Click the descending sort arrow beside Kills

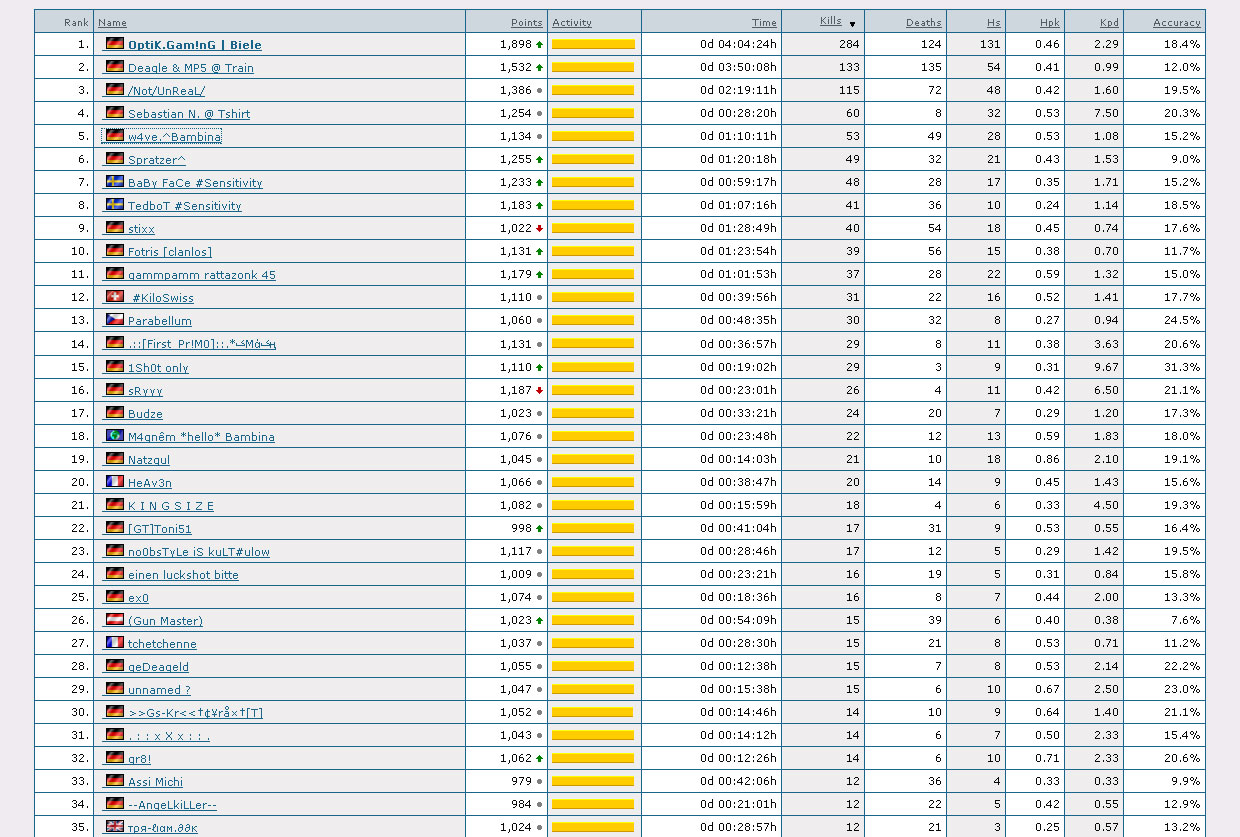coord(852,23)
